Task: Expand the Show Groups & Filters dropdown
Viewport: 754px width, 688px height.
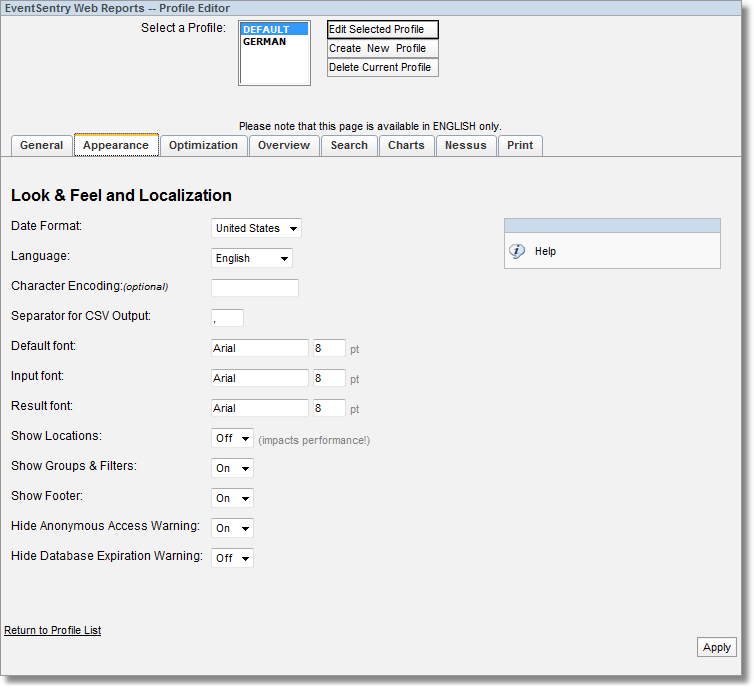Action: 232,468
